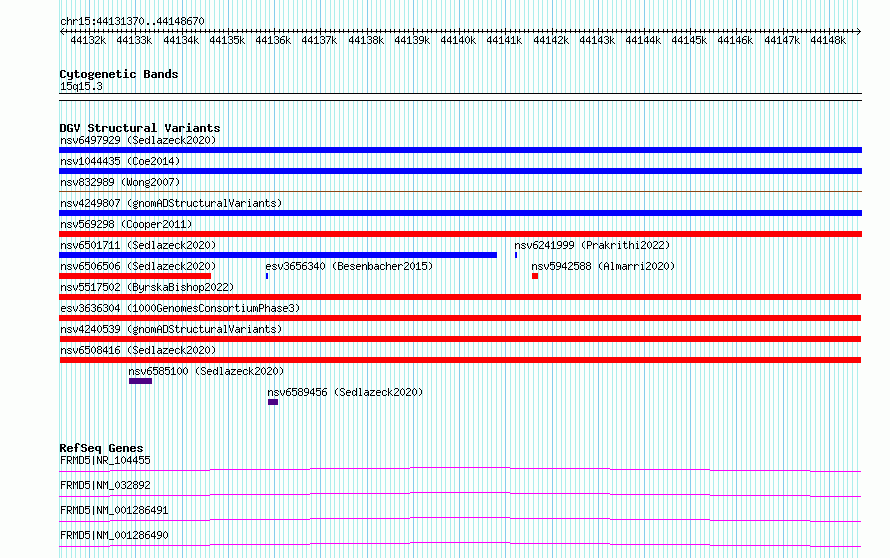
Task: Click the nsv6585100 (Sedlazeck2020) label
Action: tap(206, 371)
